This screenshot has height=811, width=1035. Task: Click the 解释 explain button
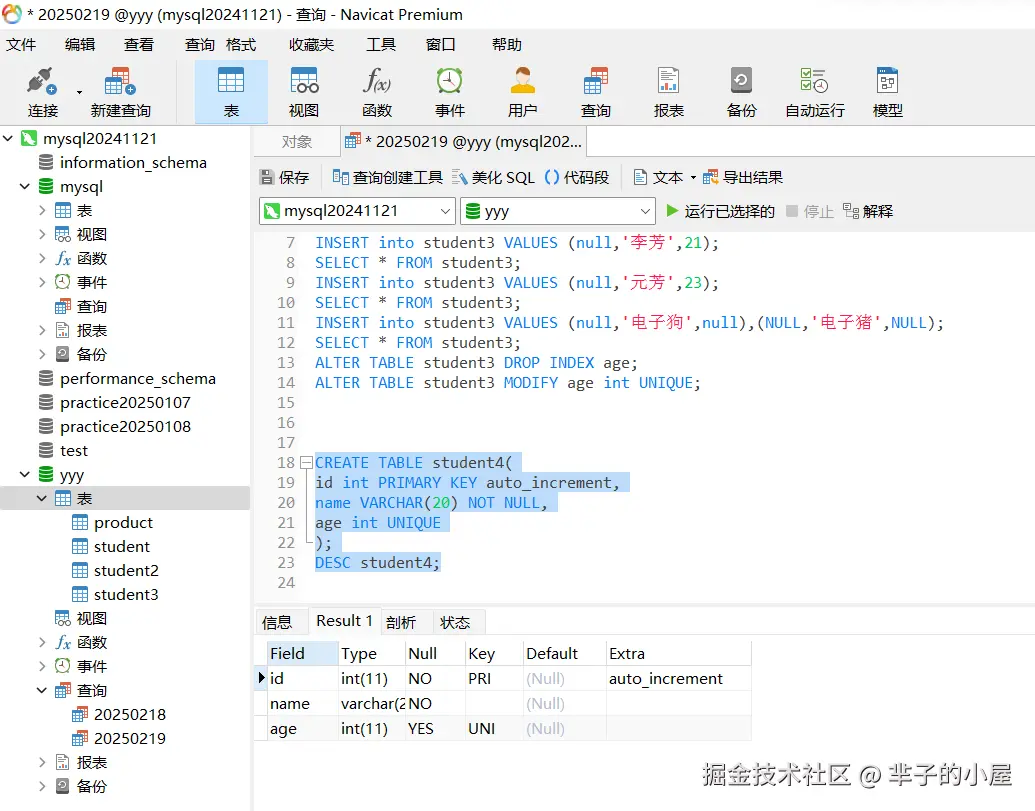coord(868,211)
